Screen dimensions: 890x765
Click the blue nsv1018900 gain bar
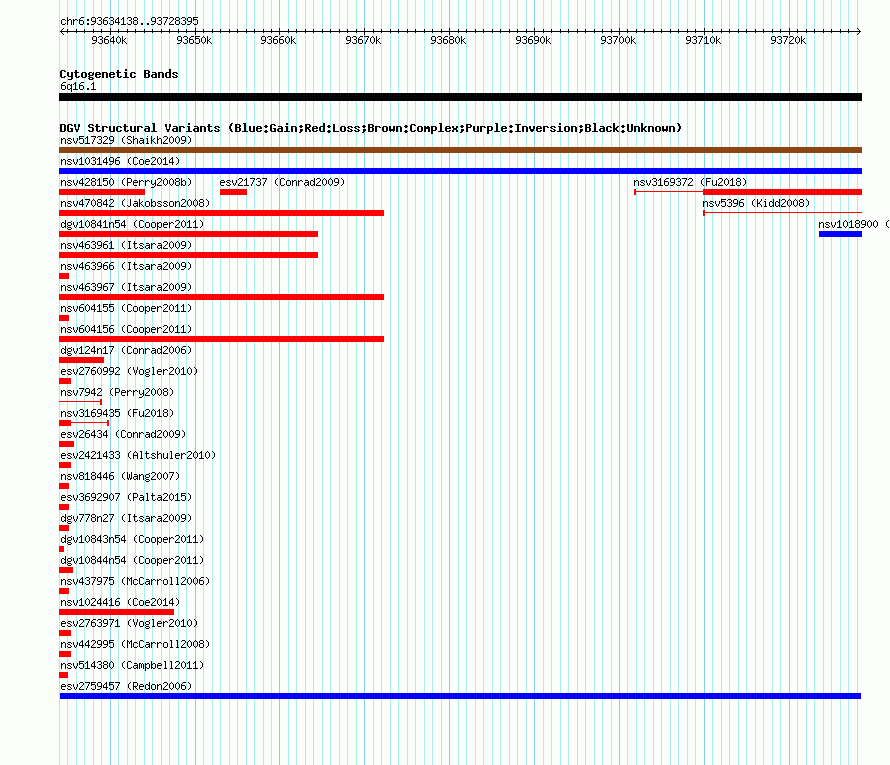tap(840, 234)
